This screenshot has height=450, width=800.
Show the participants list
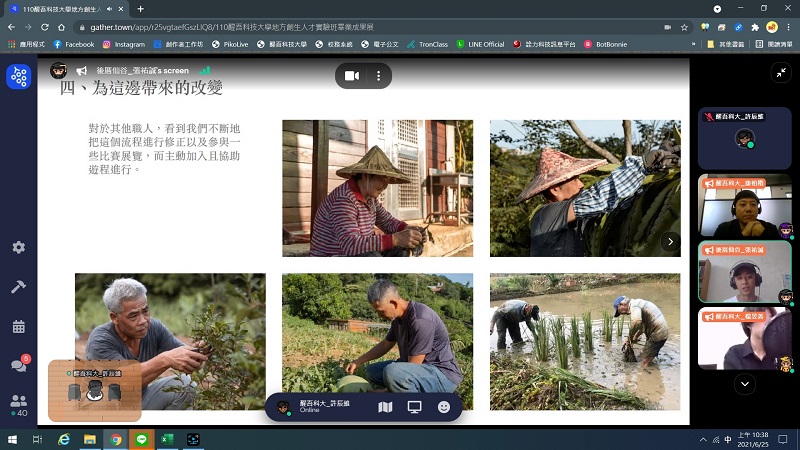click(18, 401)
